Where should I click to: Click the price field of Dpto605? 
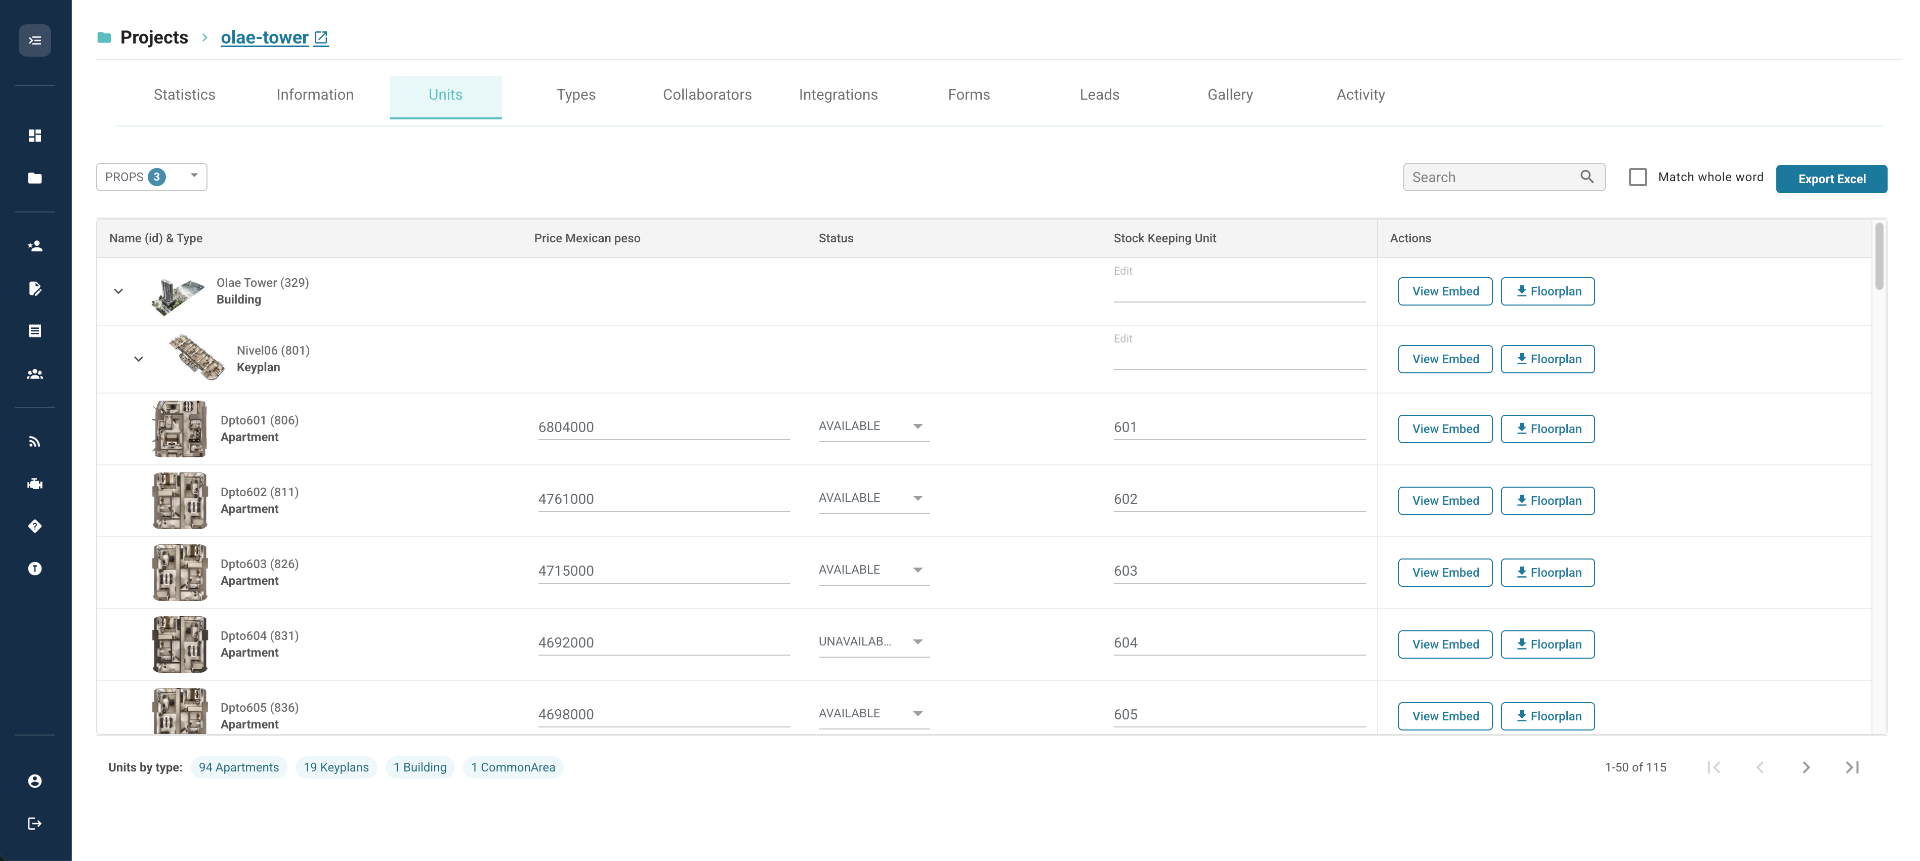point(664,714)
